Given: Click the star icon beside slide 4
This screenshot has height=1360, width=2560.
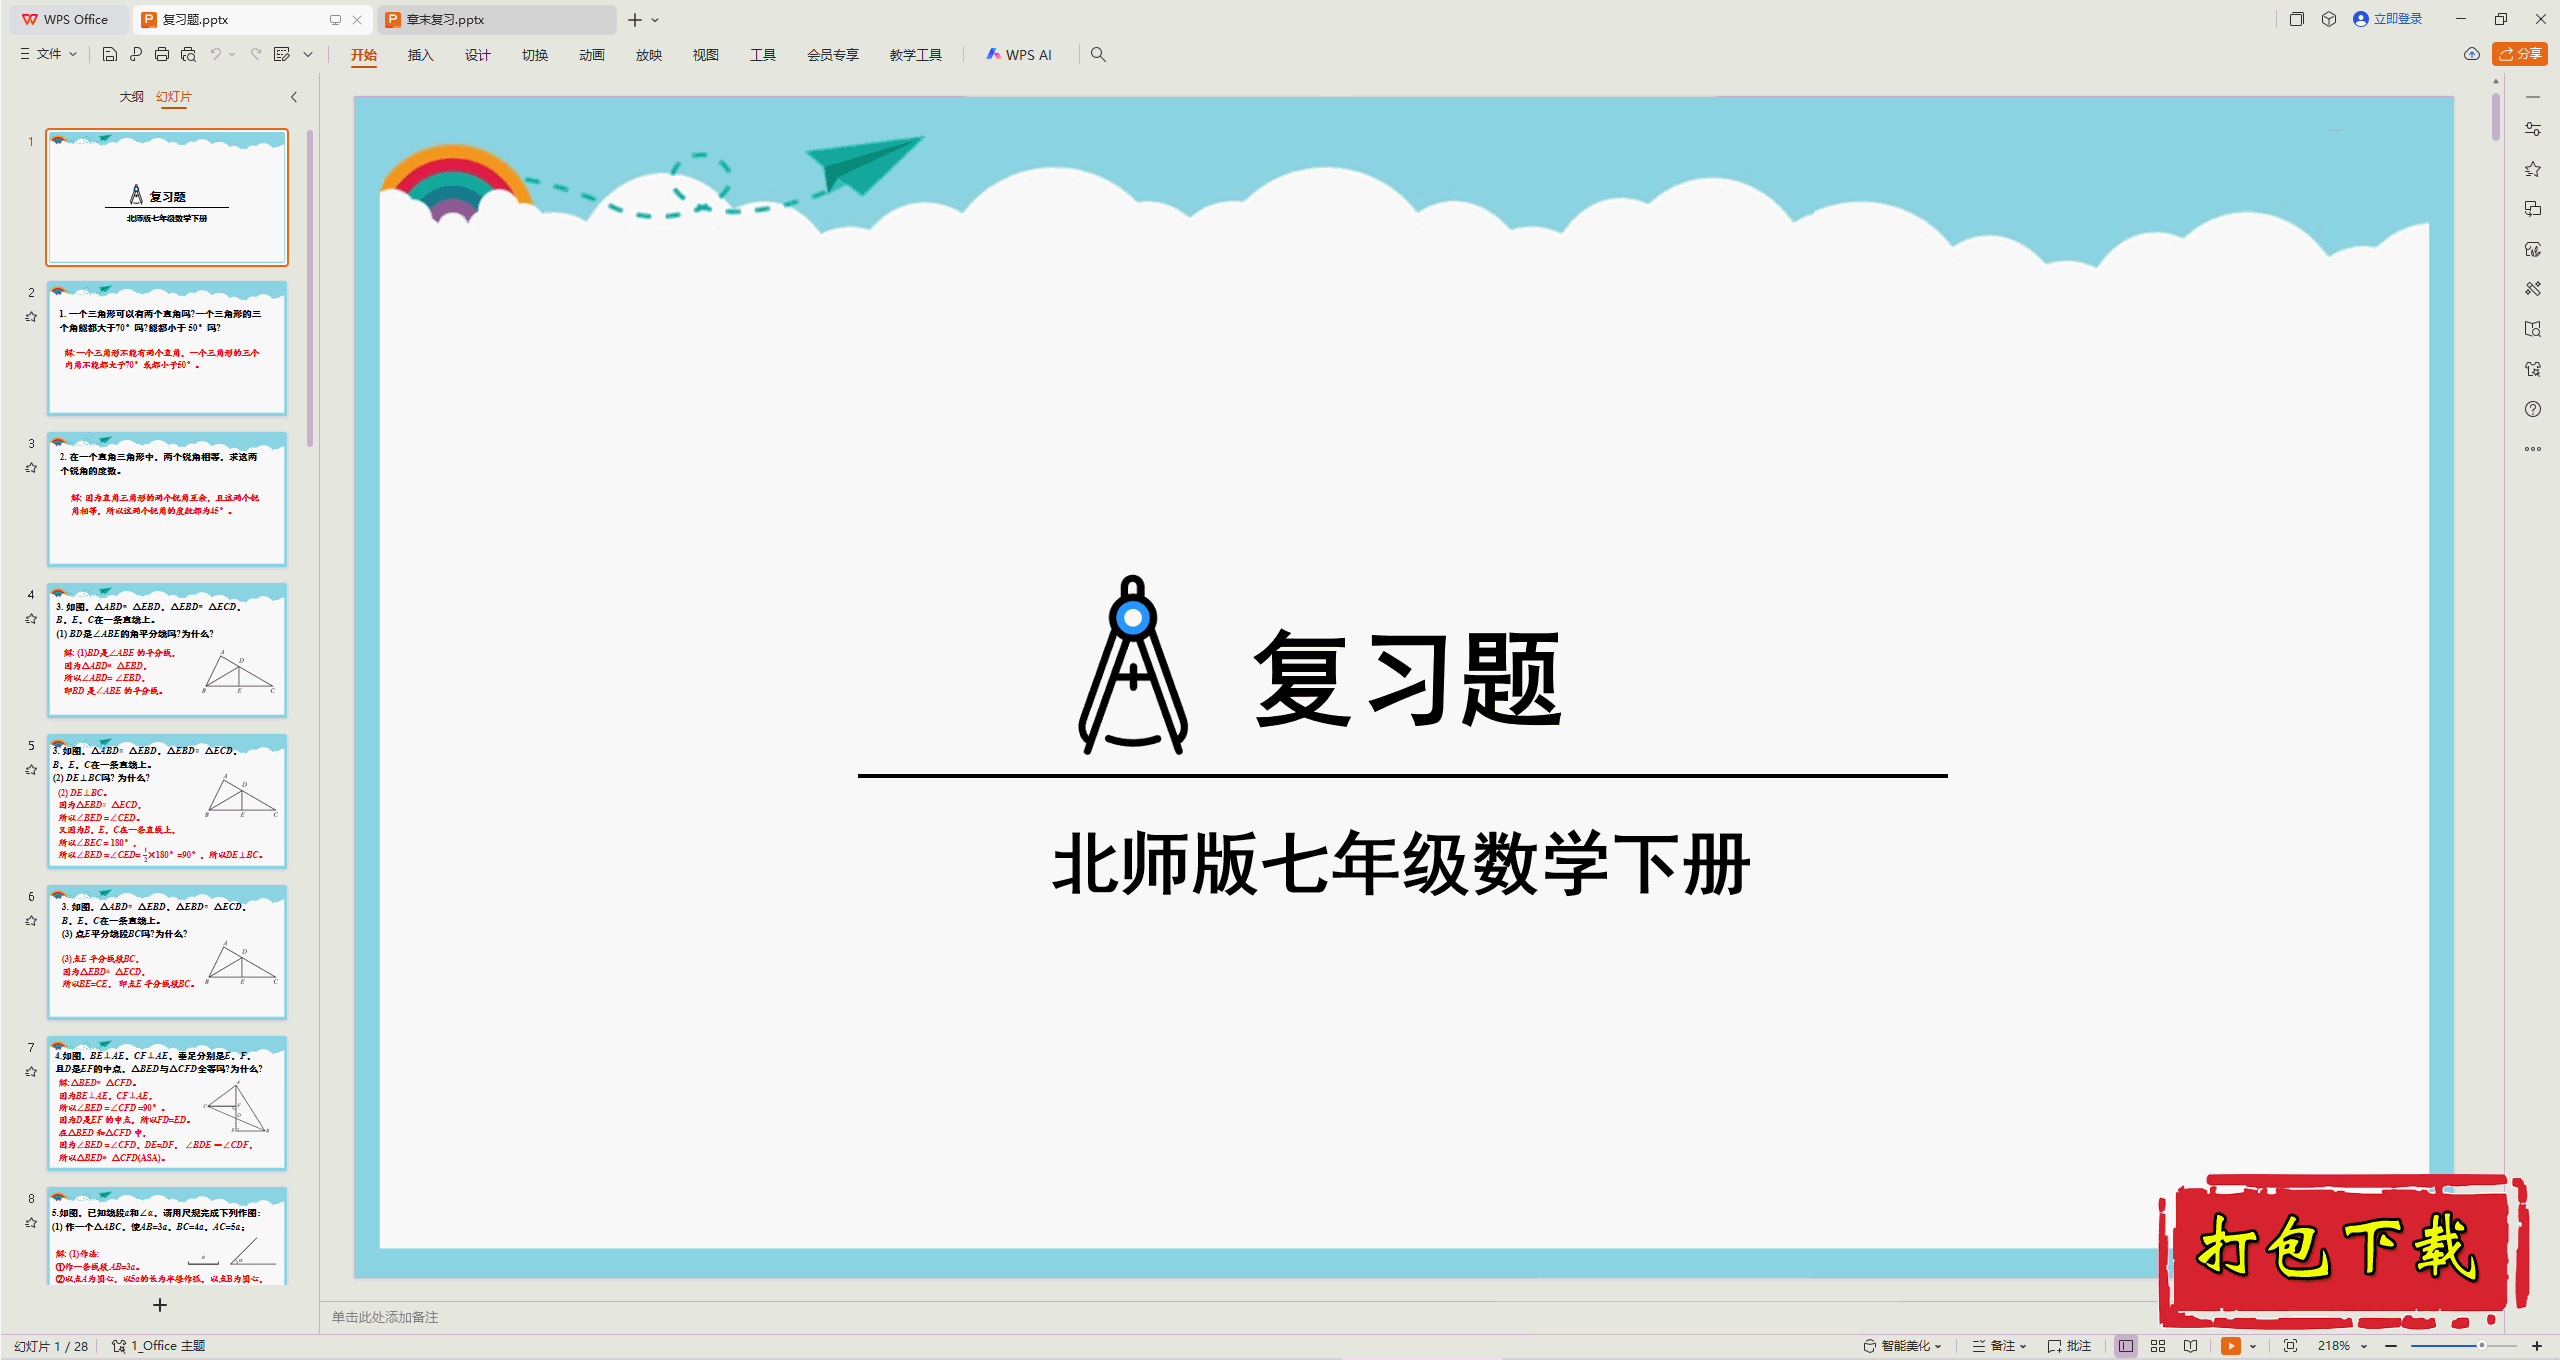Looking at the screenshot, I should pos(31,618).
